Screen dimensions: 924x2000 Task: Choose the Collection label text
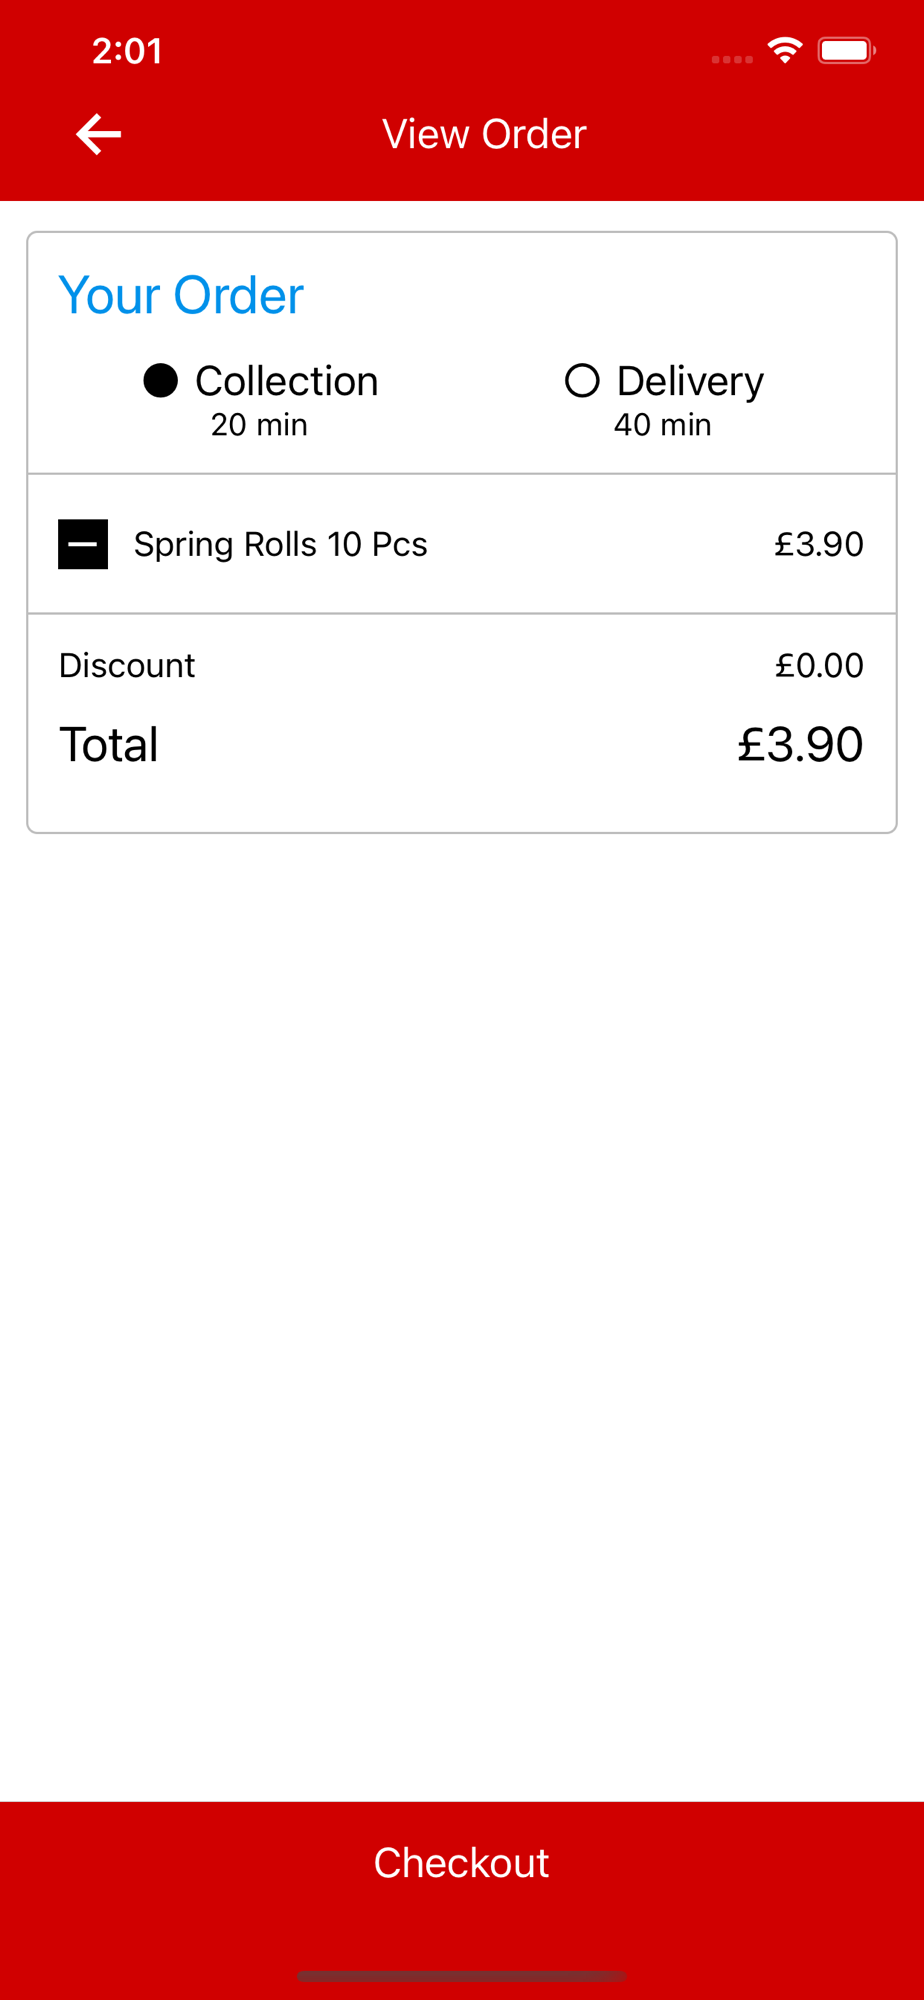286,381
